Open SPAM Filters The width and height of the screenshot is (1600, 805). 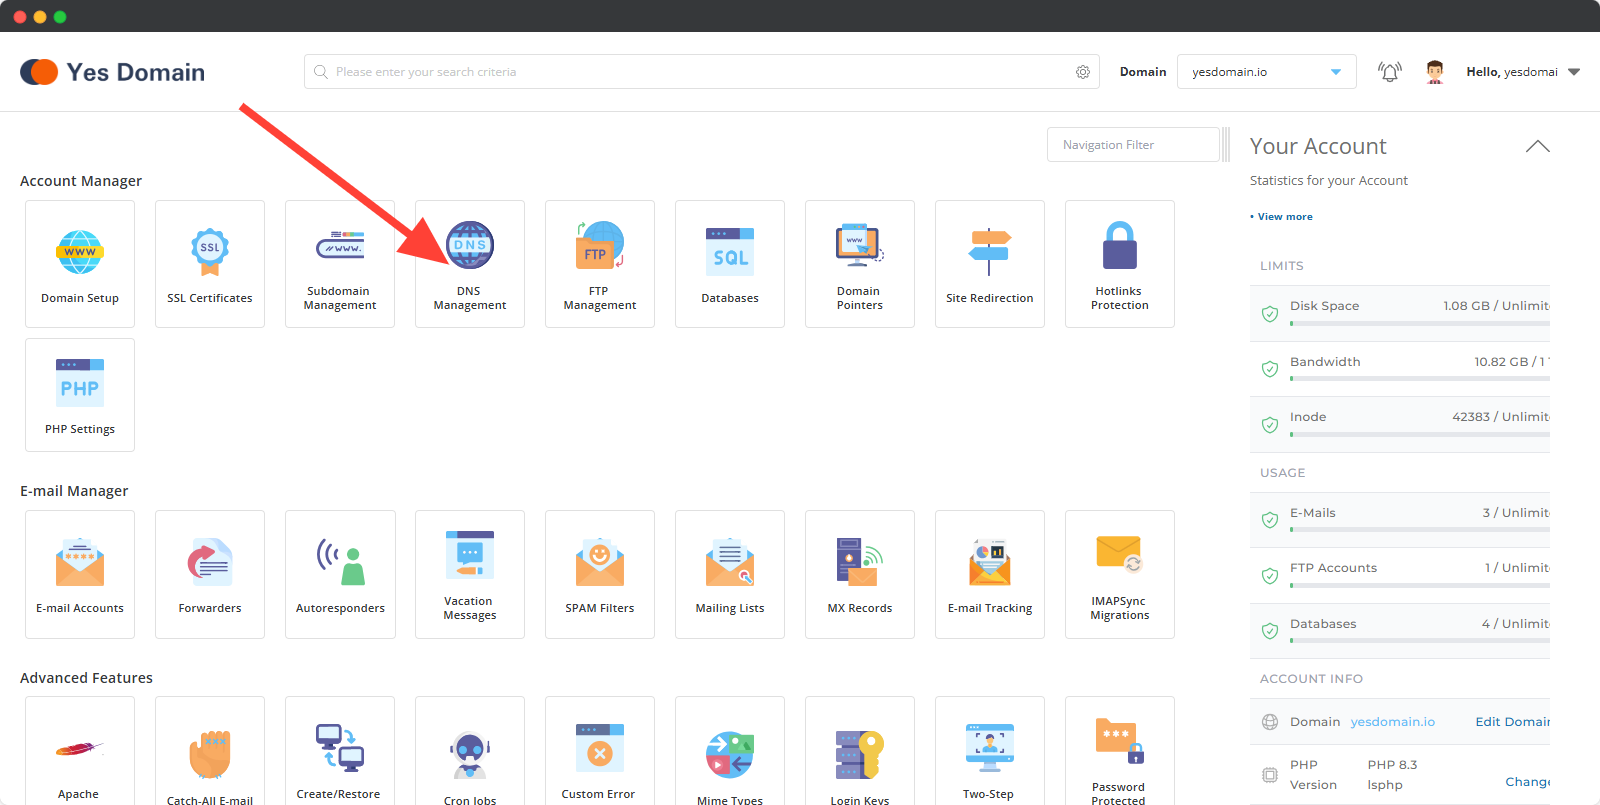point(600,574)
